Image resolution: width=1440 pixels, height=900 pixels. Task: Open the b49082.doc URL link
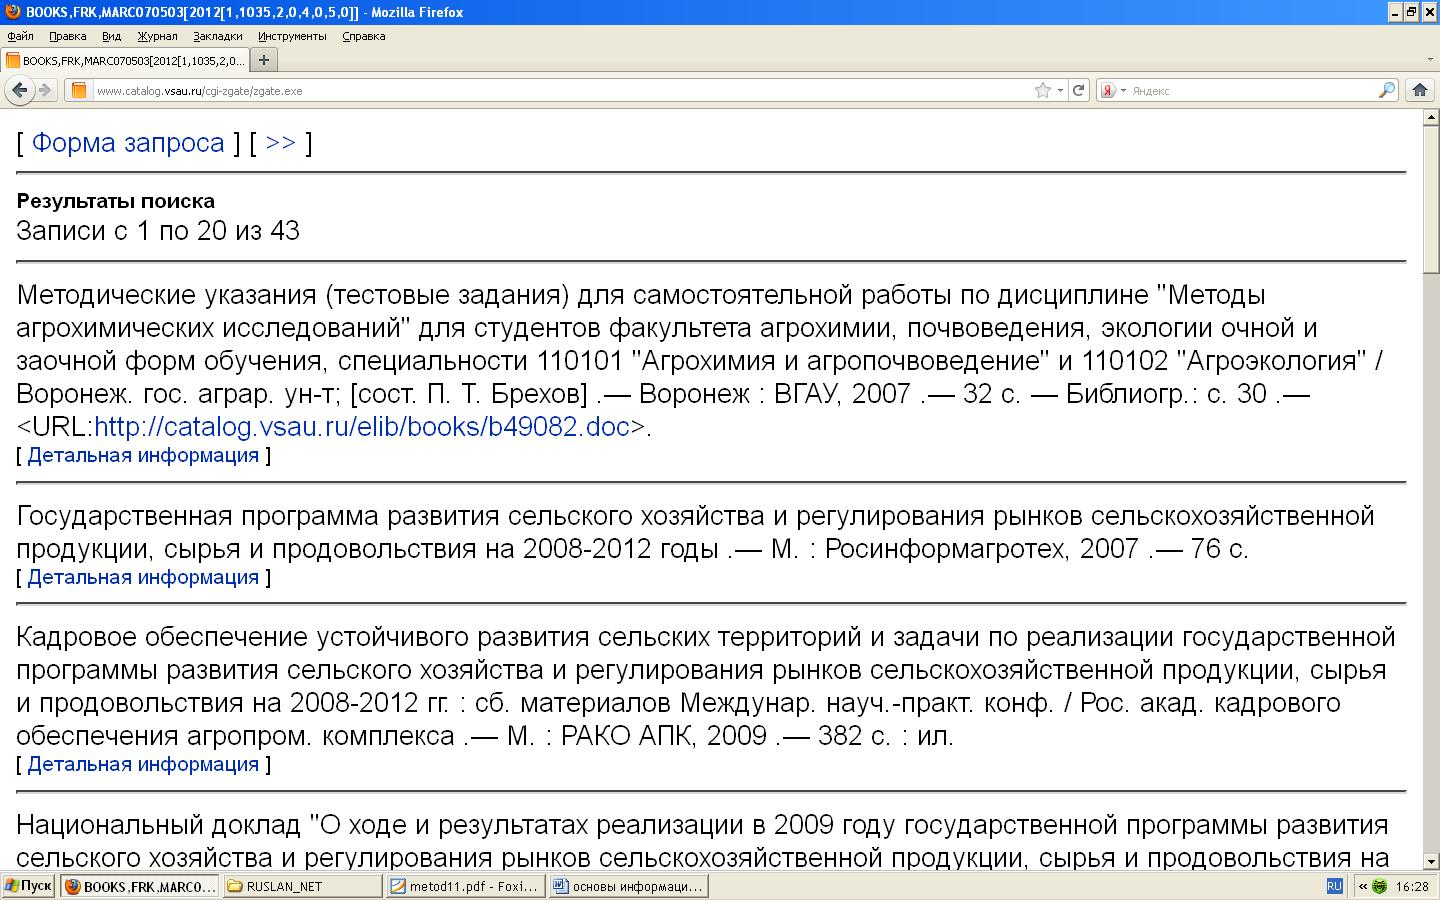click(x=362, y=427)
